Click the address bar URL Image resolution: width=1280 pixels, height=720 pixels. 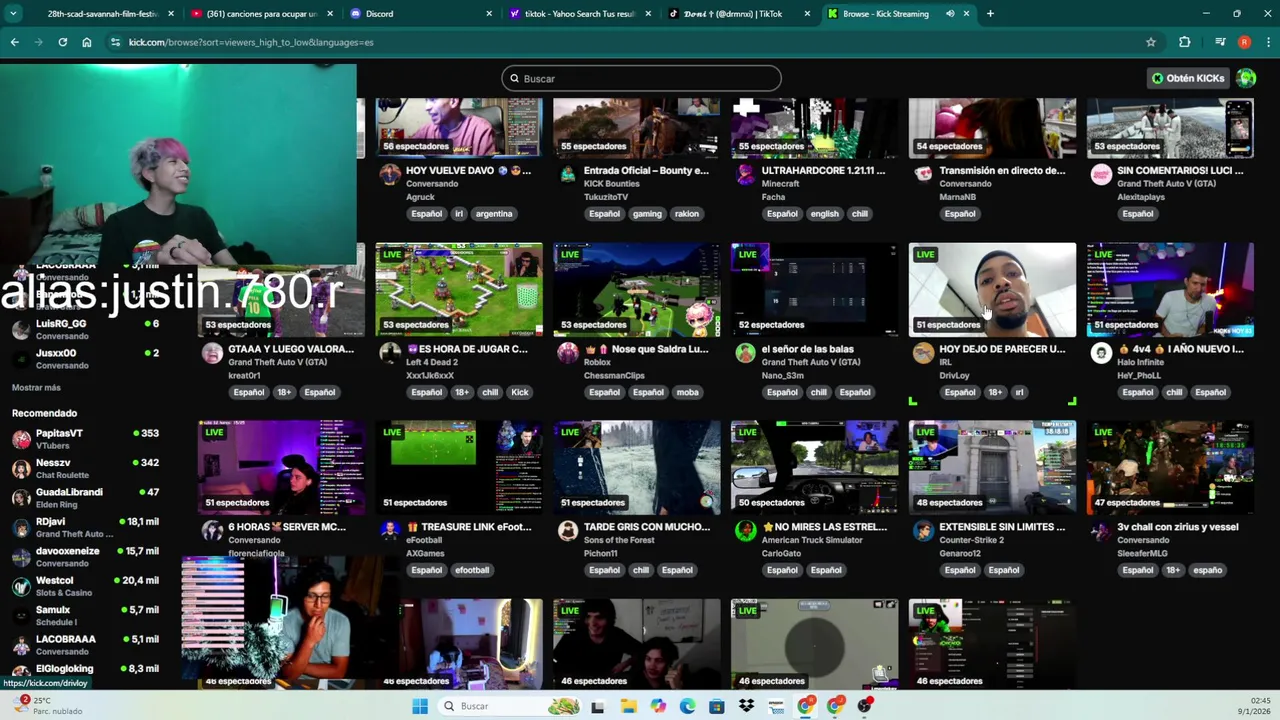251,42
